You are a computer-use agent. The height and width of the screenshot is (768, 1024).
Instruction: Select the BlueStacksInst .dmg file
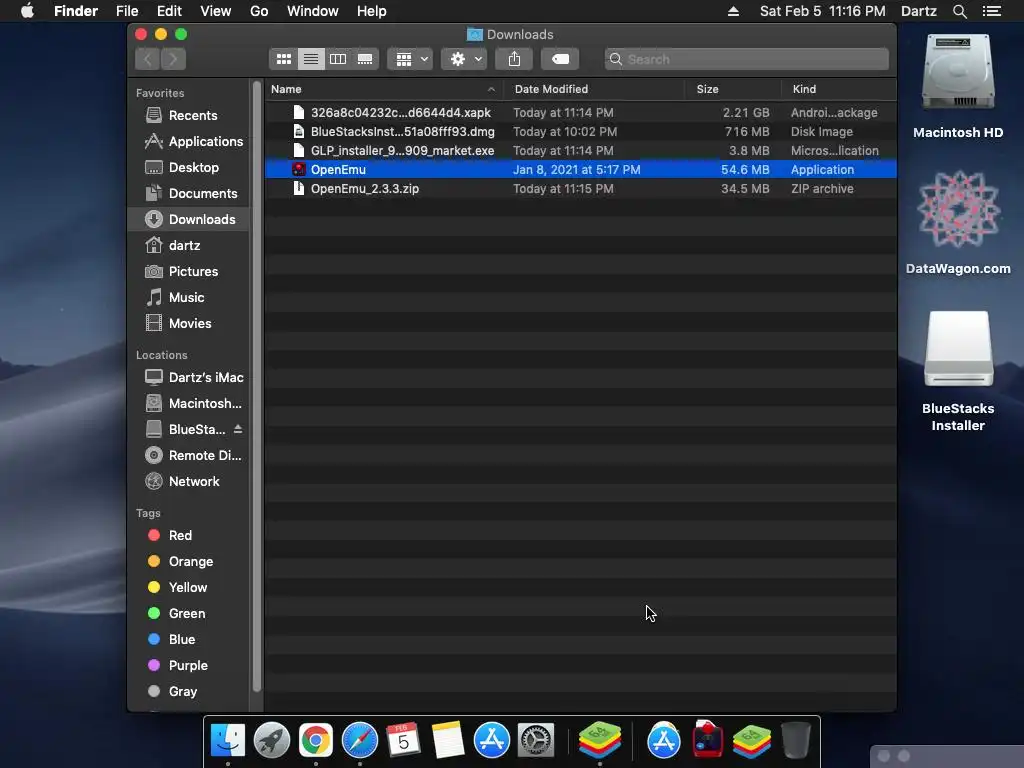click(x=581, y=132)
